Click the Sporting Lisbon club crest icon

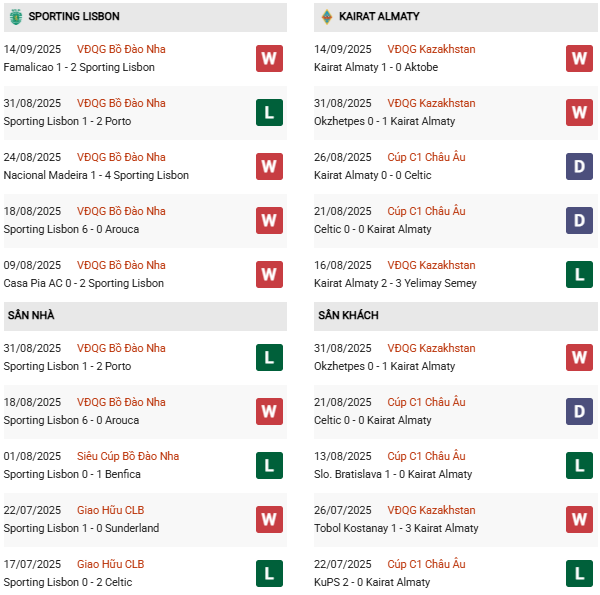[15, 16]
